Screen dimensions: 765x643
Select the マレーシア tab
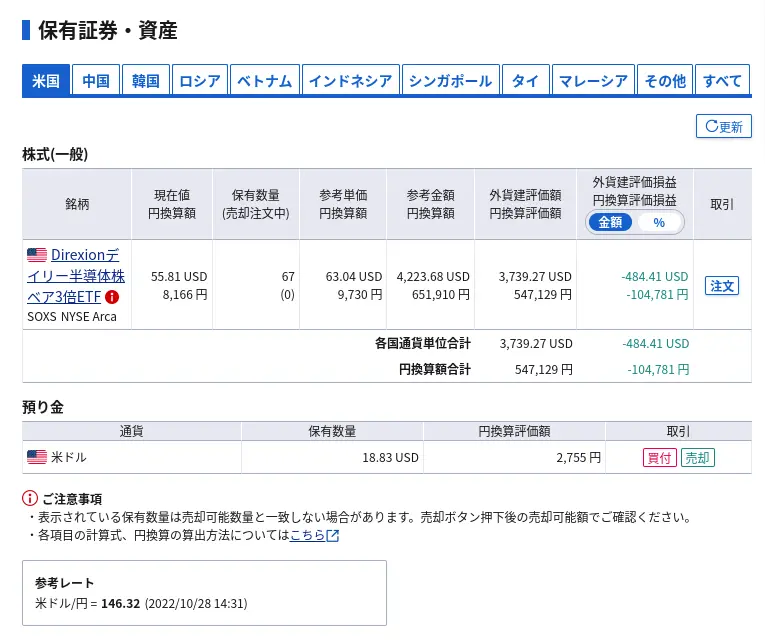coord(593,80)
